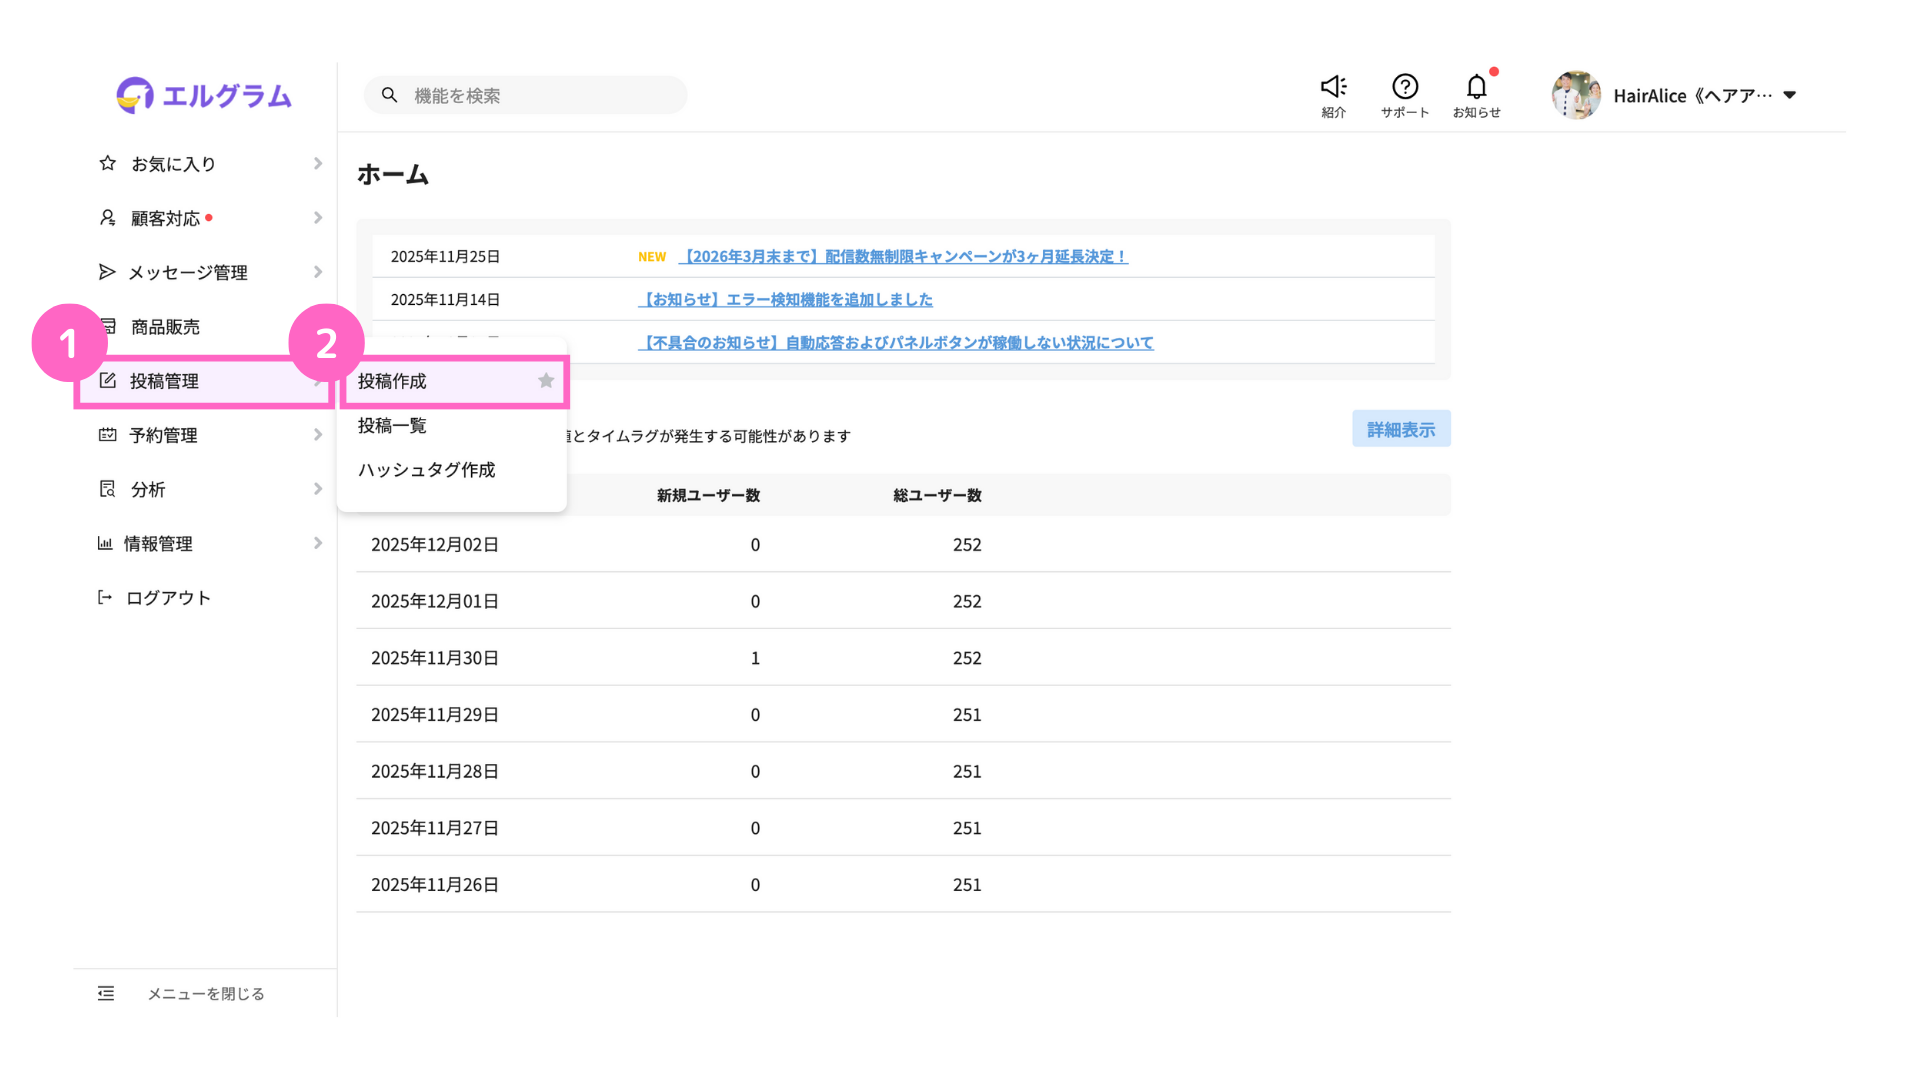The image size is (1920, 1080).
Task: Open 情報管理 chart icon item
Action: (105, 544)
